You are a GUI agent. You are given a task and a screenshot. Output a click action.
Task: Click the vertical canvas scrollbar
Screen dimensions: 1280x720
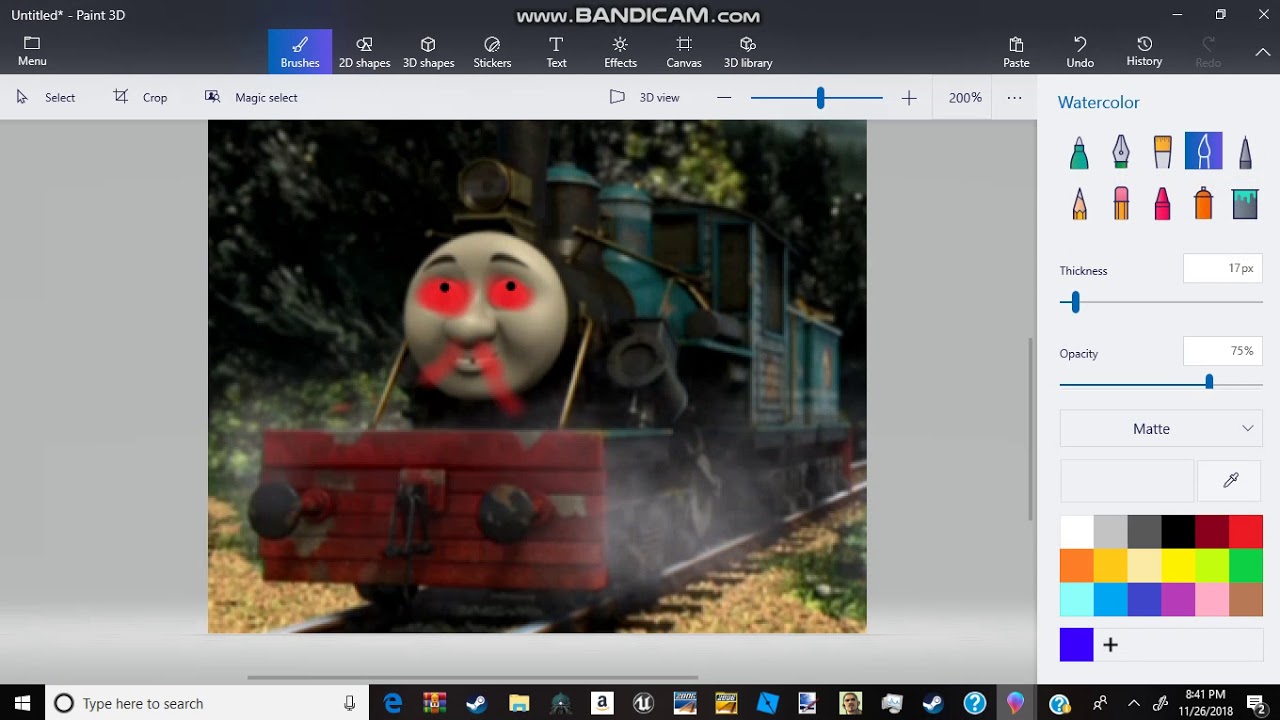pyautogui.click(x=1030, y=429)
